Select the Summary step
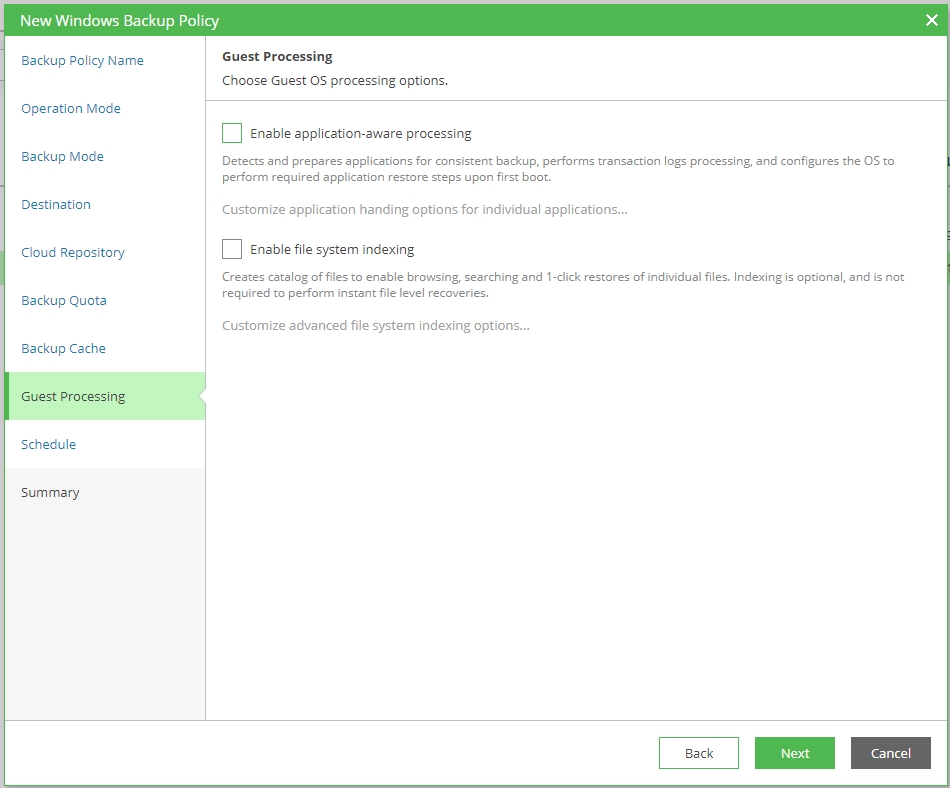Image resolution: width=950 pixels, height=788 pixels. click(50, 492)
